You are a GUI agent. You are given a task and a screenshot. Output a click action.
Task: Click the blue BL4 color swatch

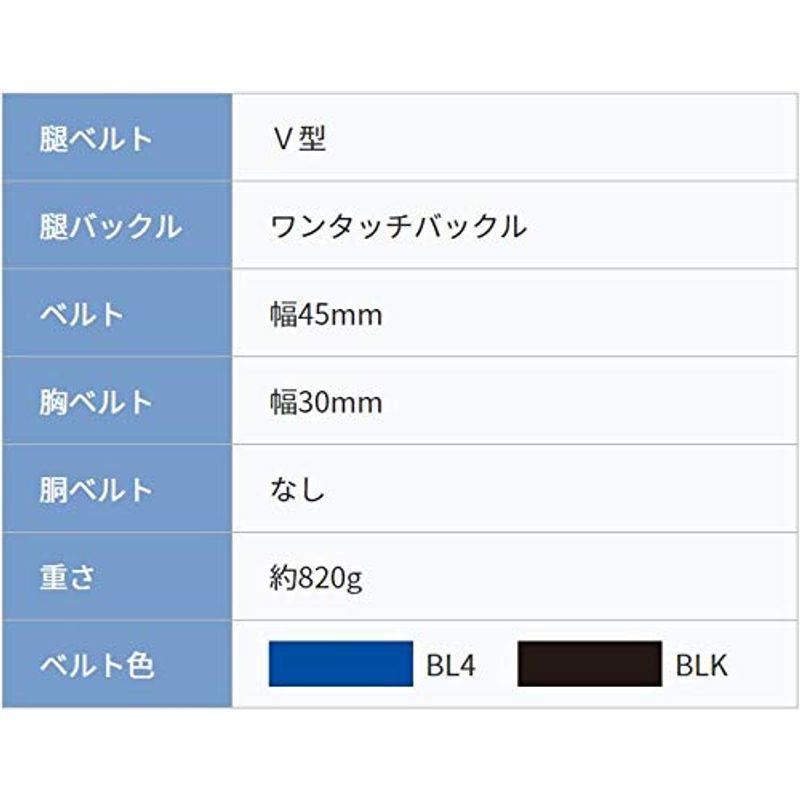click(x=341, y=664)
